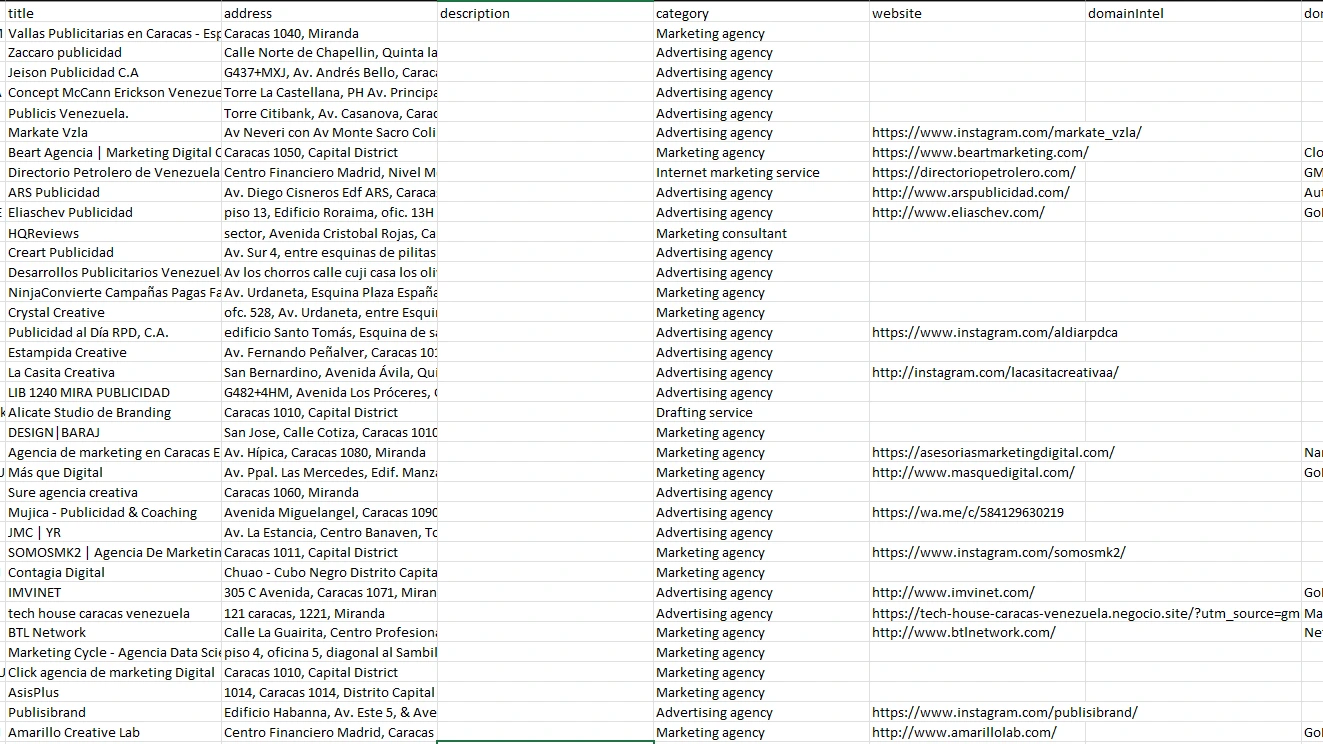
Task: Click the 'Drafting service' category cell
Action: point(761,413)
